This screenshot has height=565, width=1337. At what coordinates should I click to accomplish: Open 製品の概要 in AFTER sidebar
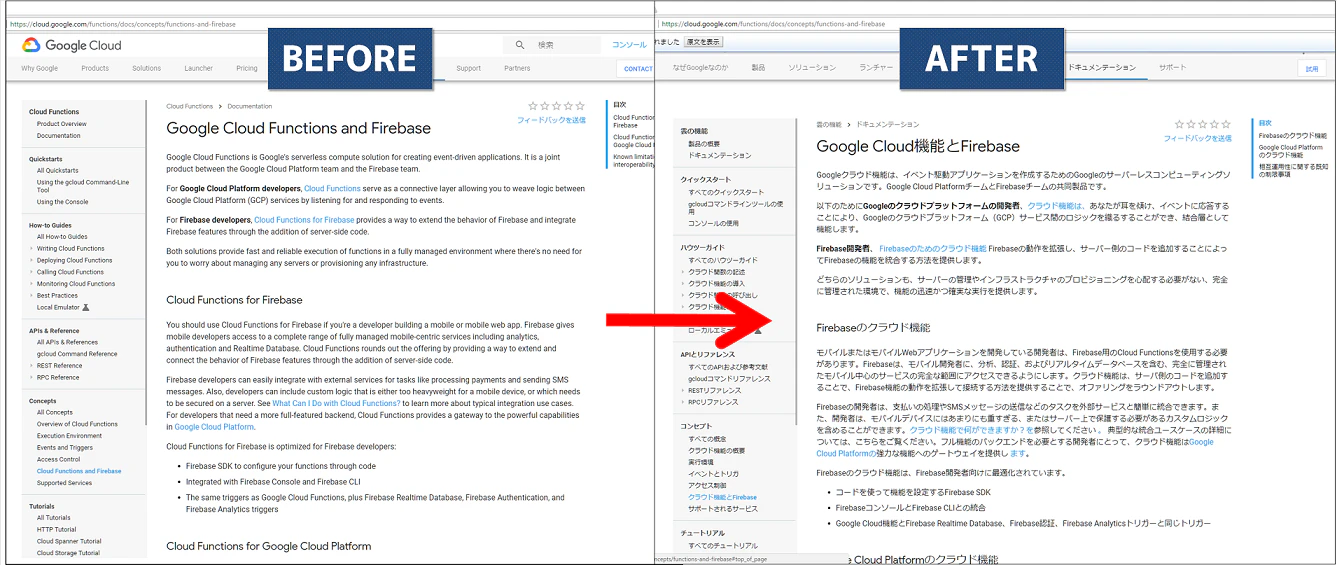coord(704,144)
